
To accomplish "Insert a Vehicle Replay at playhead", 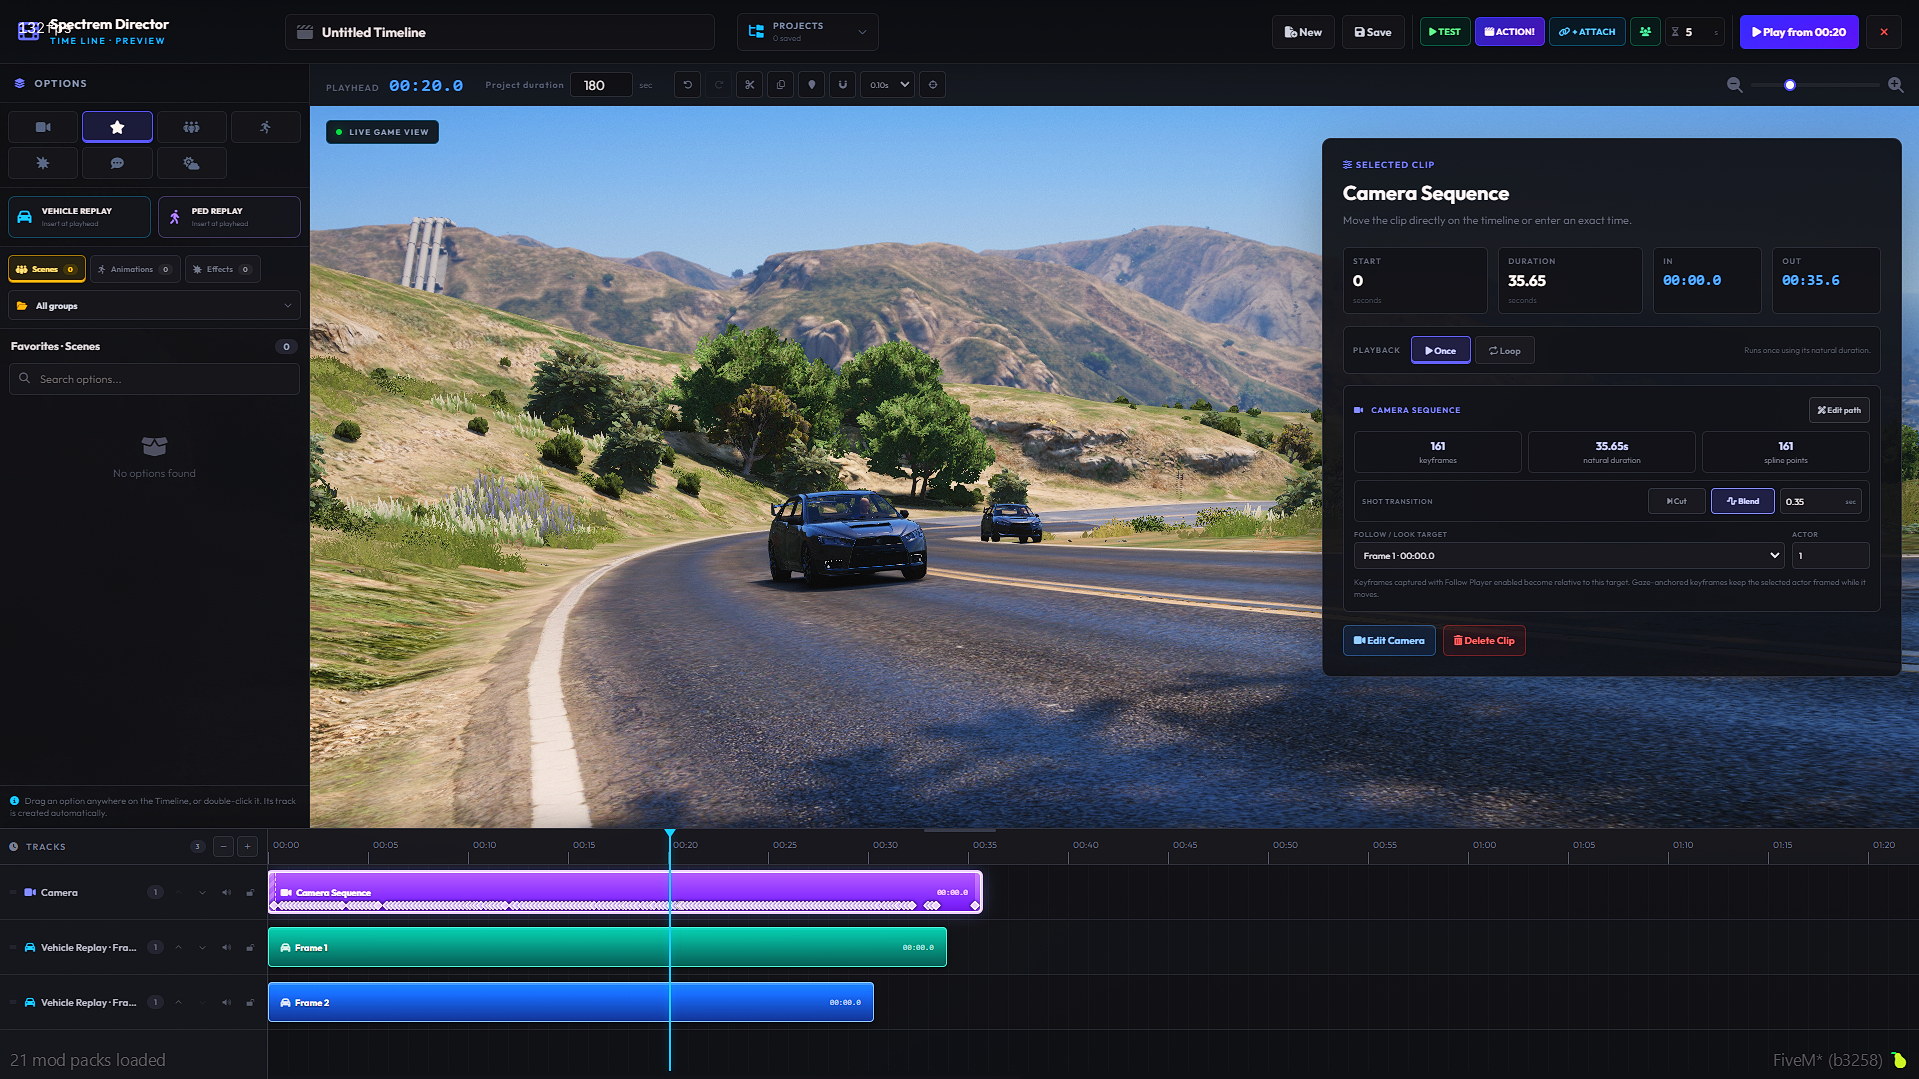I will [x=79, y=217].
